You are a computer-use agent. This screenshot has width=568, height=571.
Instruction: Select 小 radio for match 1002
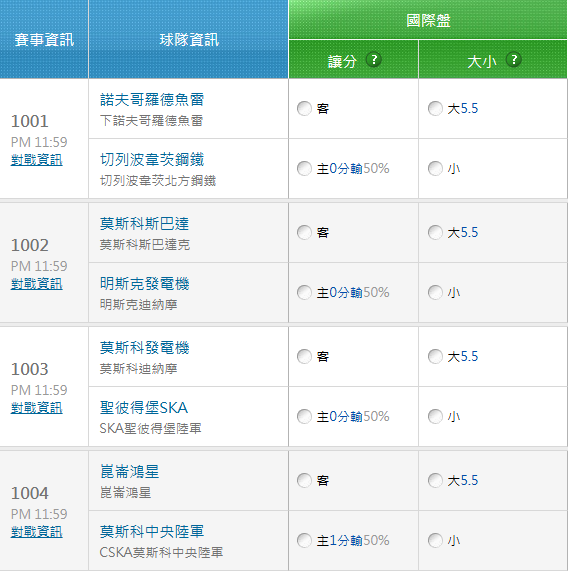435,292
